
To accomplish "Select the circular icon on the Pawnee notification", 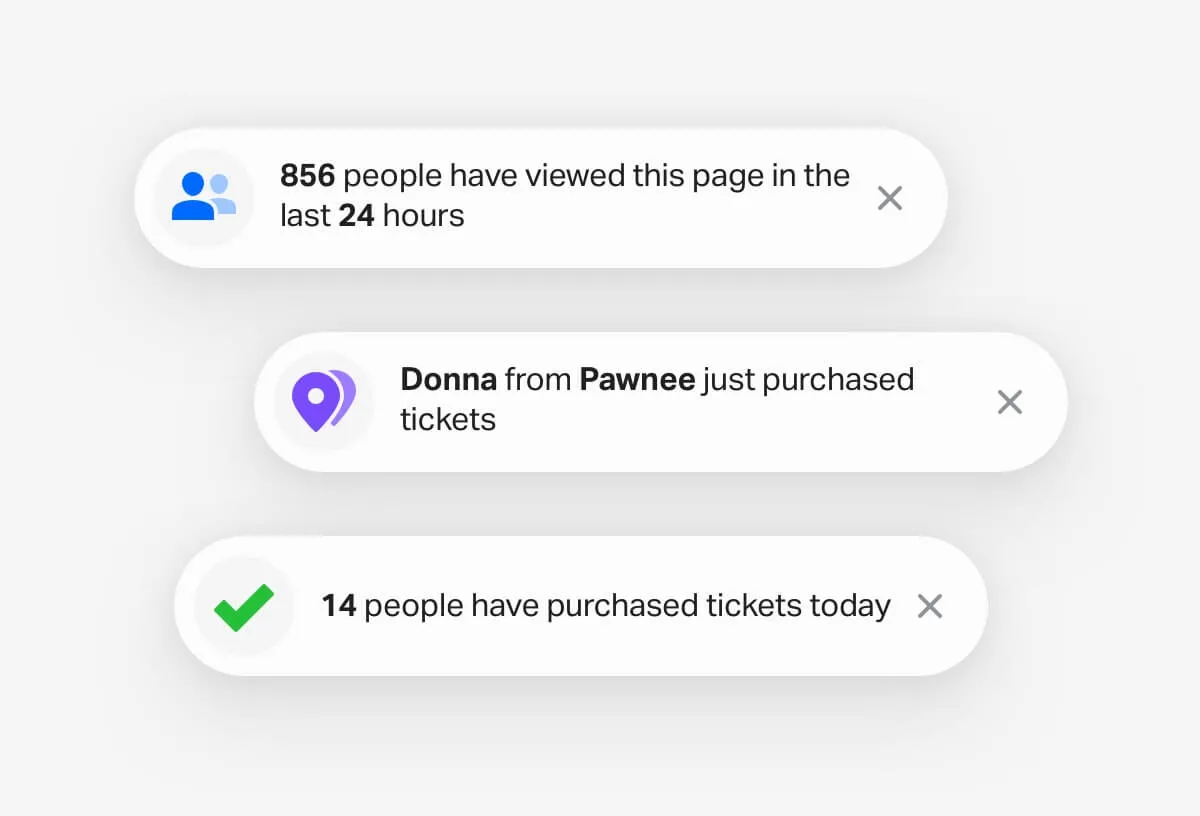I will (x=322, y=400).
